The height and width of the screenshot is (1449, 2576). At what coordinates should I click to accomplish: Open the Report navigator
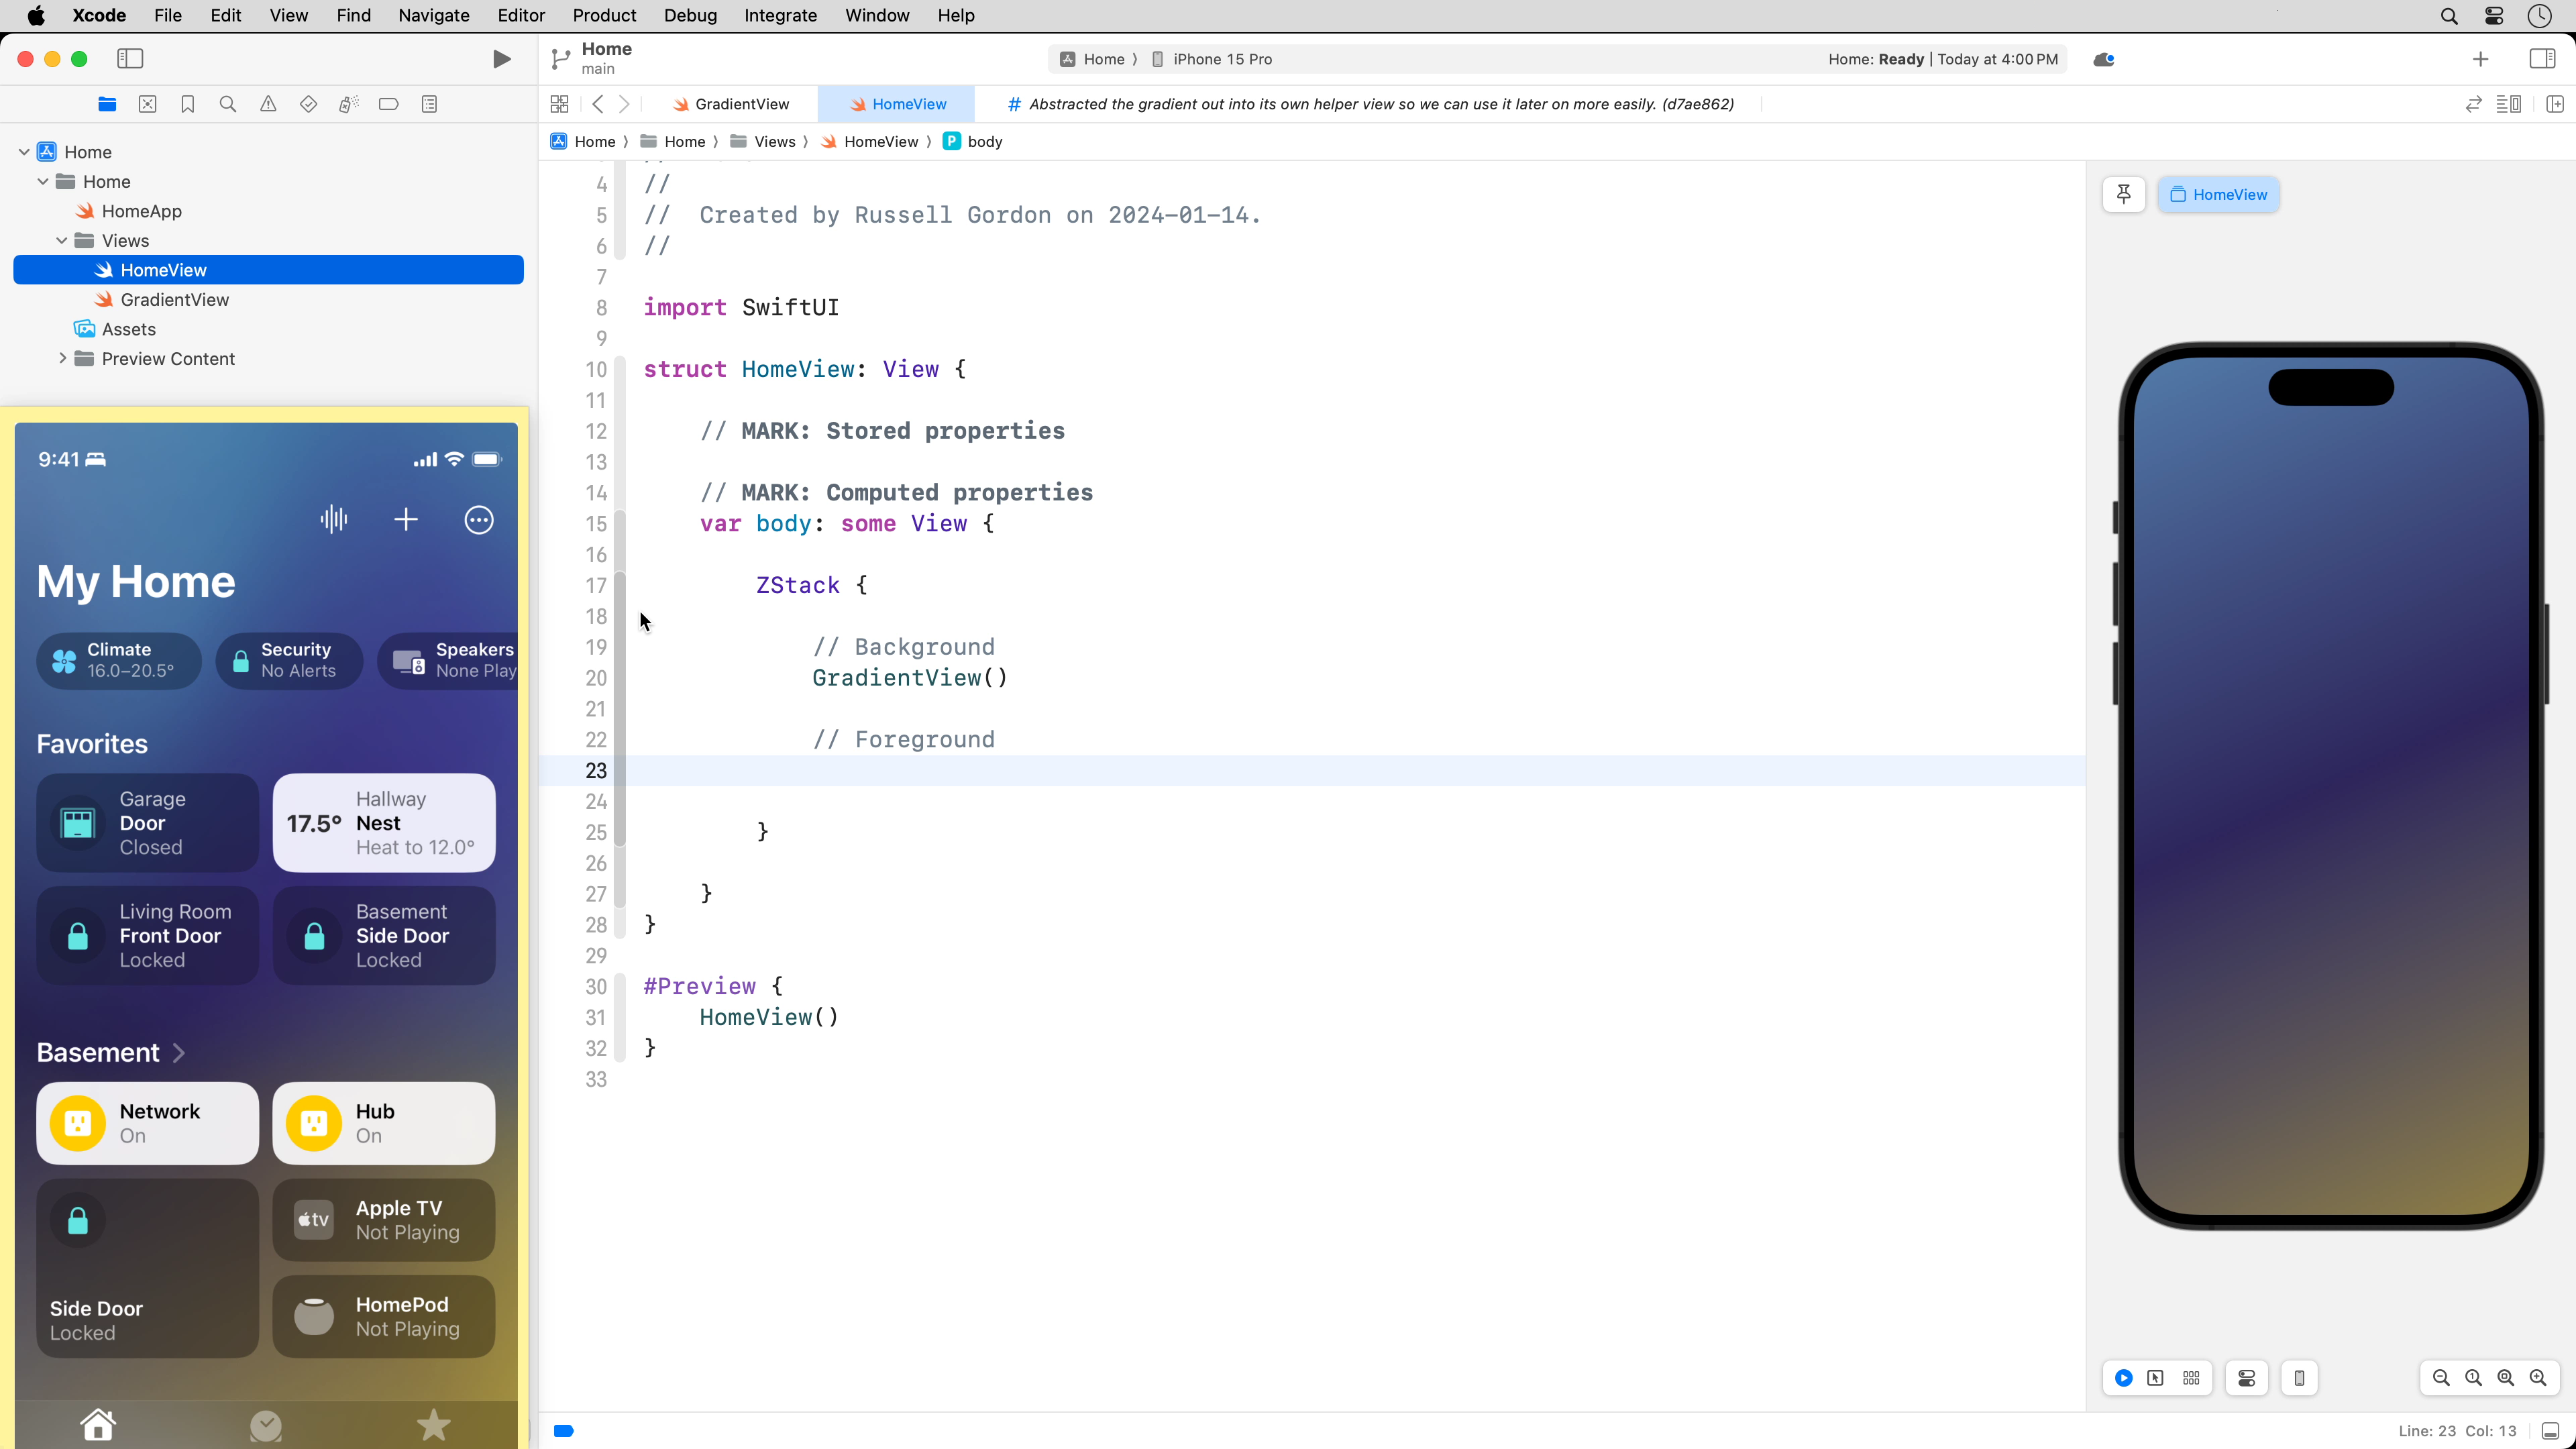(429, 104)
